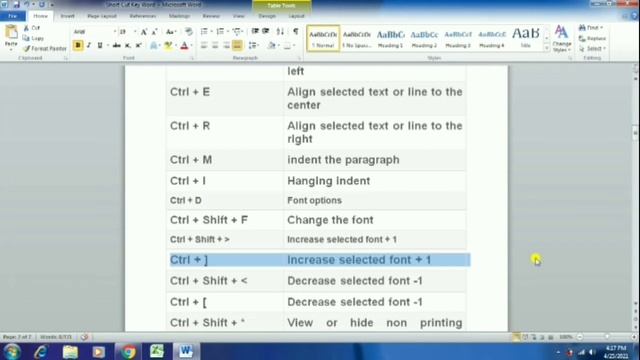Click the Decrease Indent icon
This screenshot has width=640, height=360.
pos(255,31)
